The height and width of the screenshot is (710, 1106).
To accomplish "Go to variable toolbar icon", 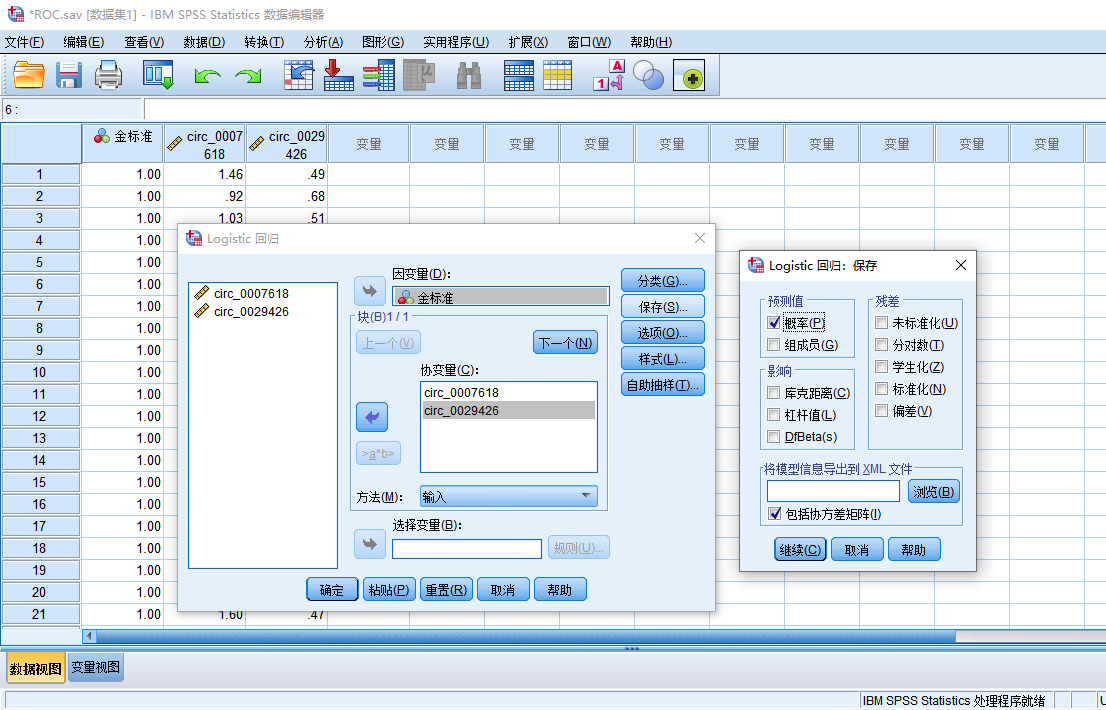I will 338,75.
